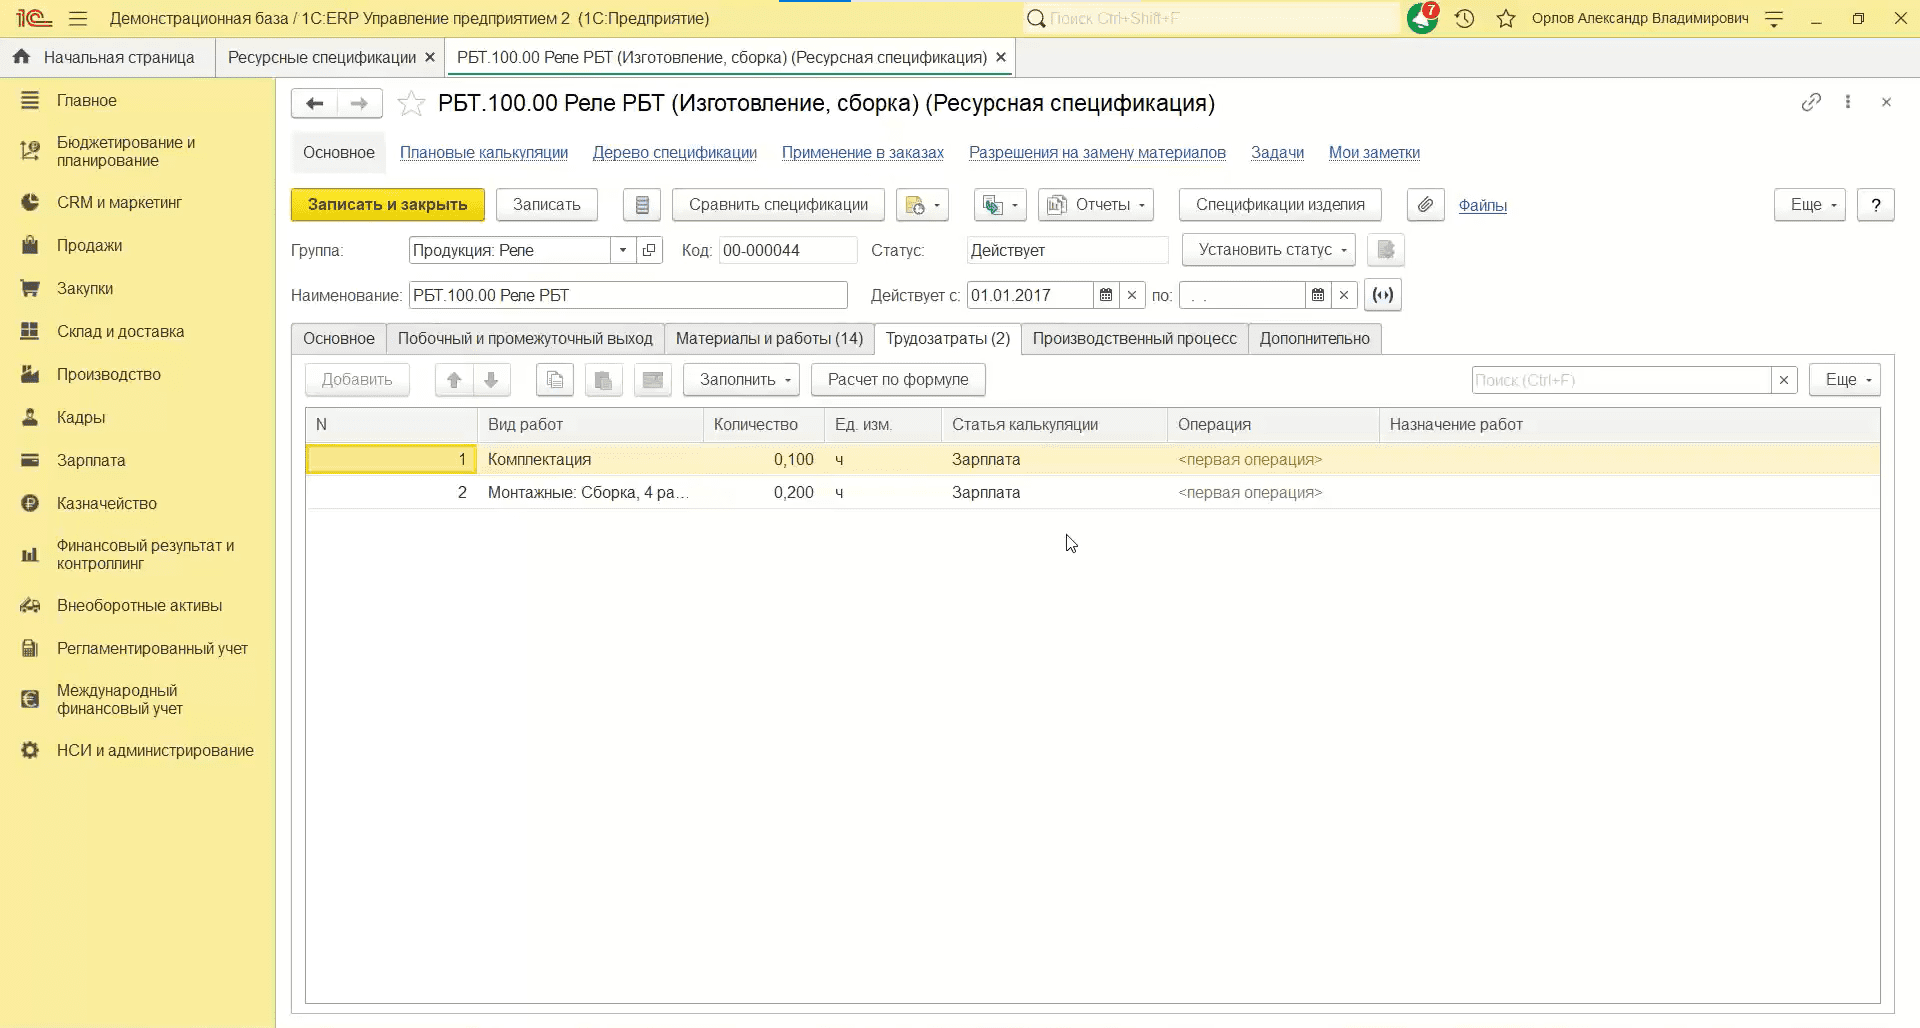Clear the Действует с date field

(1132, 295)
